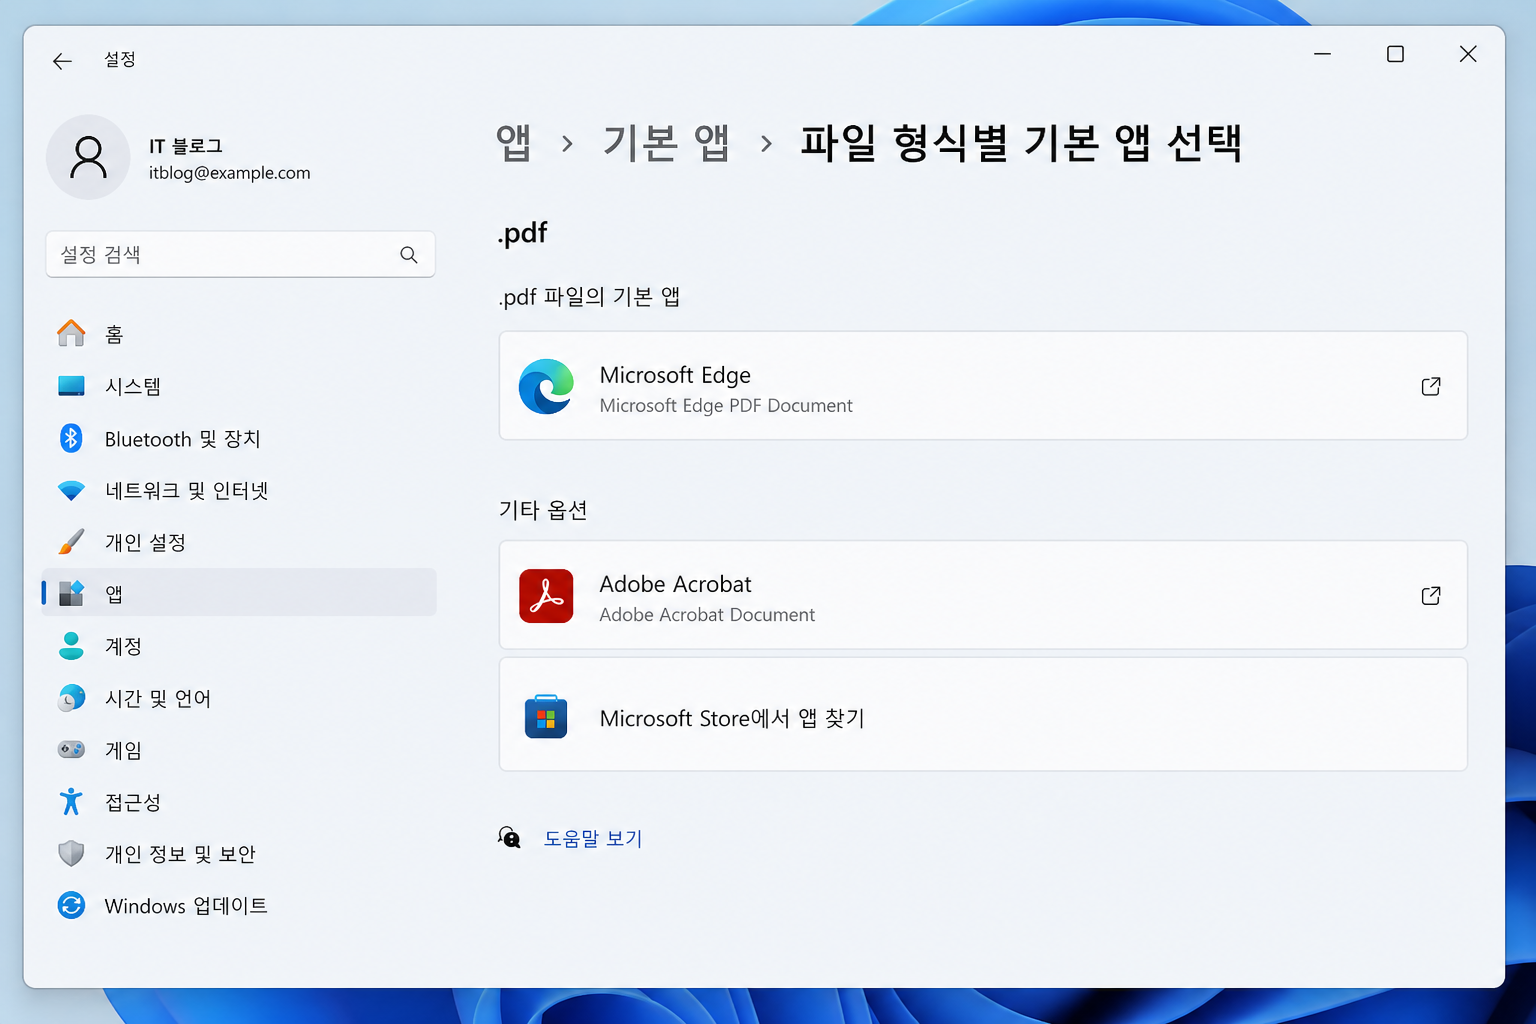
Task: Select the 접근성 accessibility icon
Action: tap(71, 802)
